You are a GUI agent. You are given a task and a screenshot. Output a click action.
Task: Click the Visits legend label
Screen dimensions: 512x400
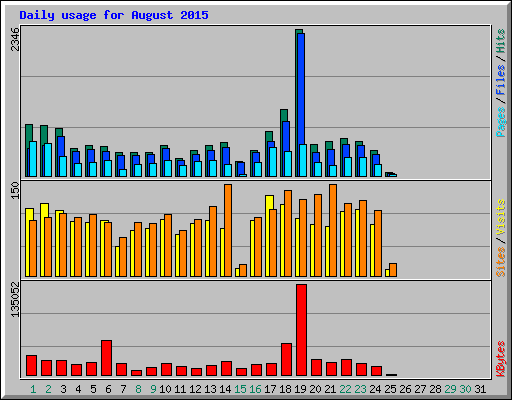(500, 218)
